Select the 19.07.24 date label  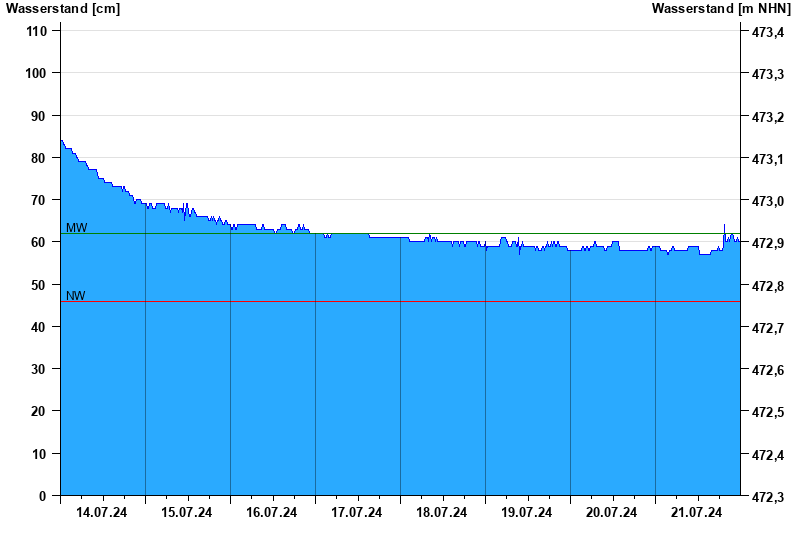pos(527,512)
